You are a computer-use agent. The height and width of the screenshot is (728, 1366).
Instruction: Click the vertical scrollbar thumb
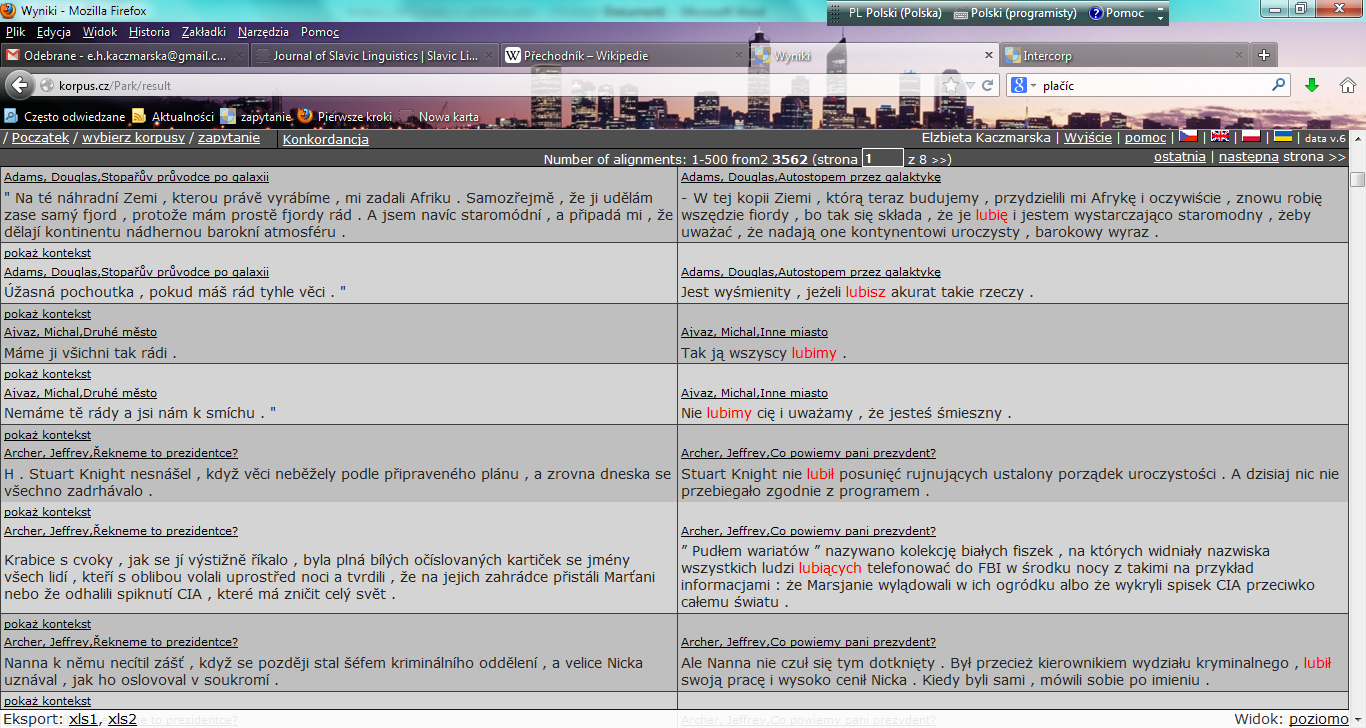coord(1357,179)
